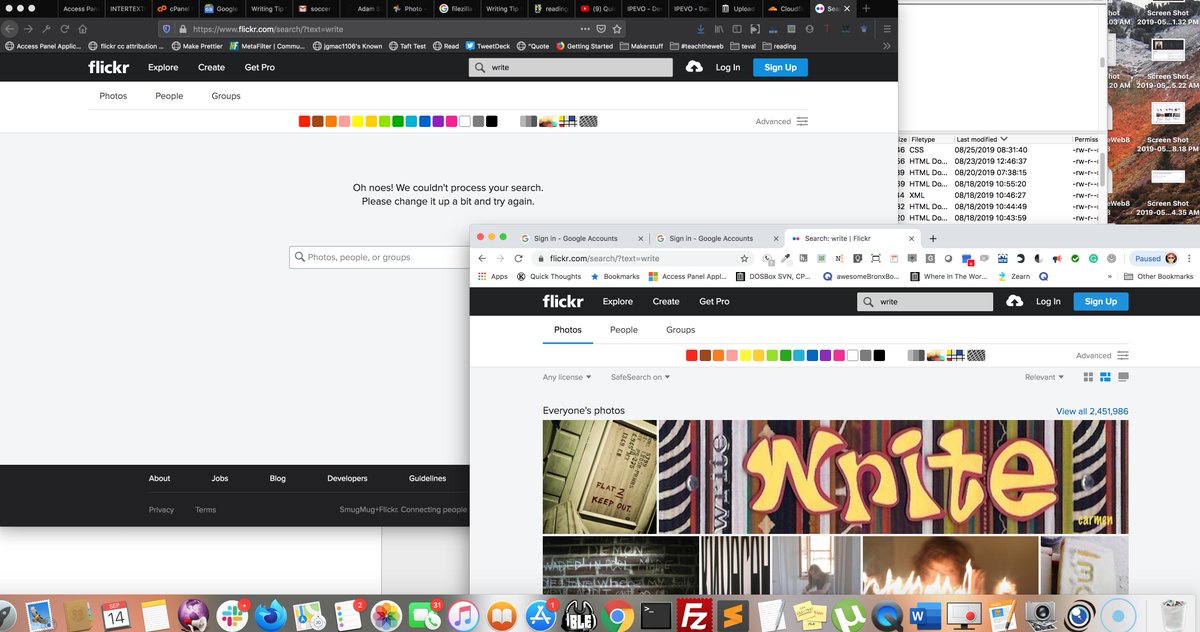Click Sign Up button in Chrome Flickr

[1101, 301]
